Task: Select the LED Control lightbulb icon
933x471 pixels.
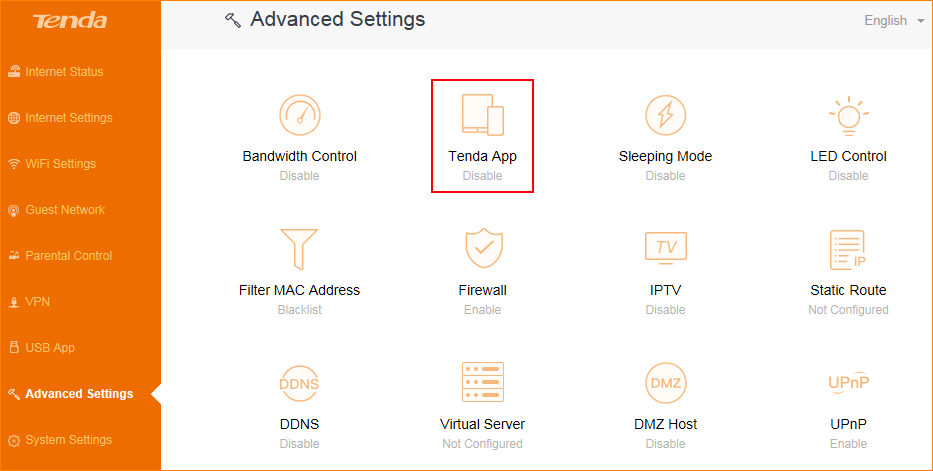Action: tap(848, 116)
